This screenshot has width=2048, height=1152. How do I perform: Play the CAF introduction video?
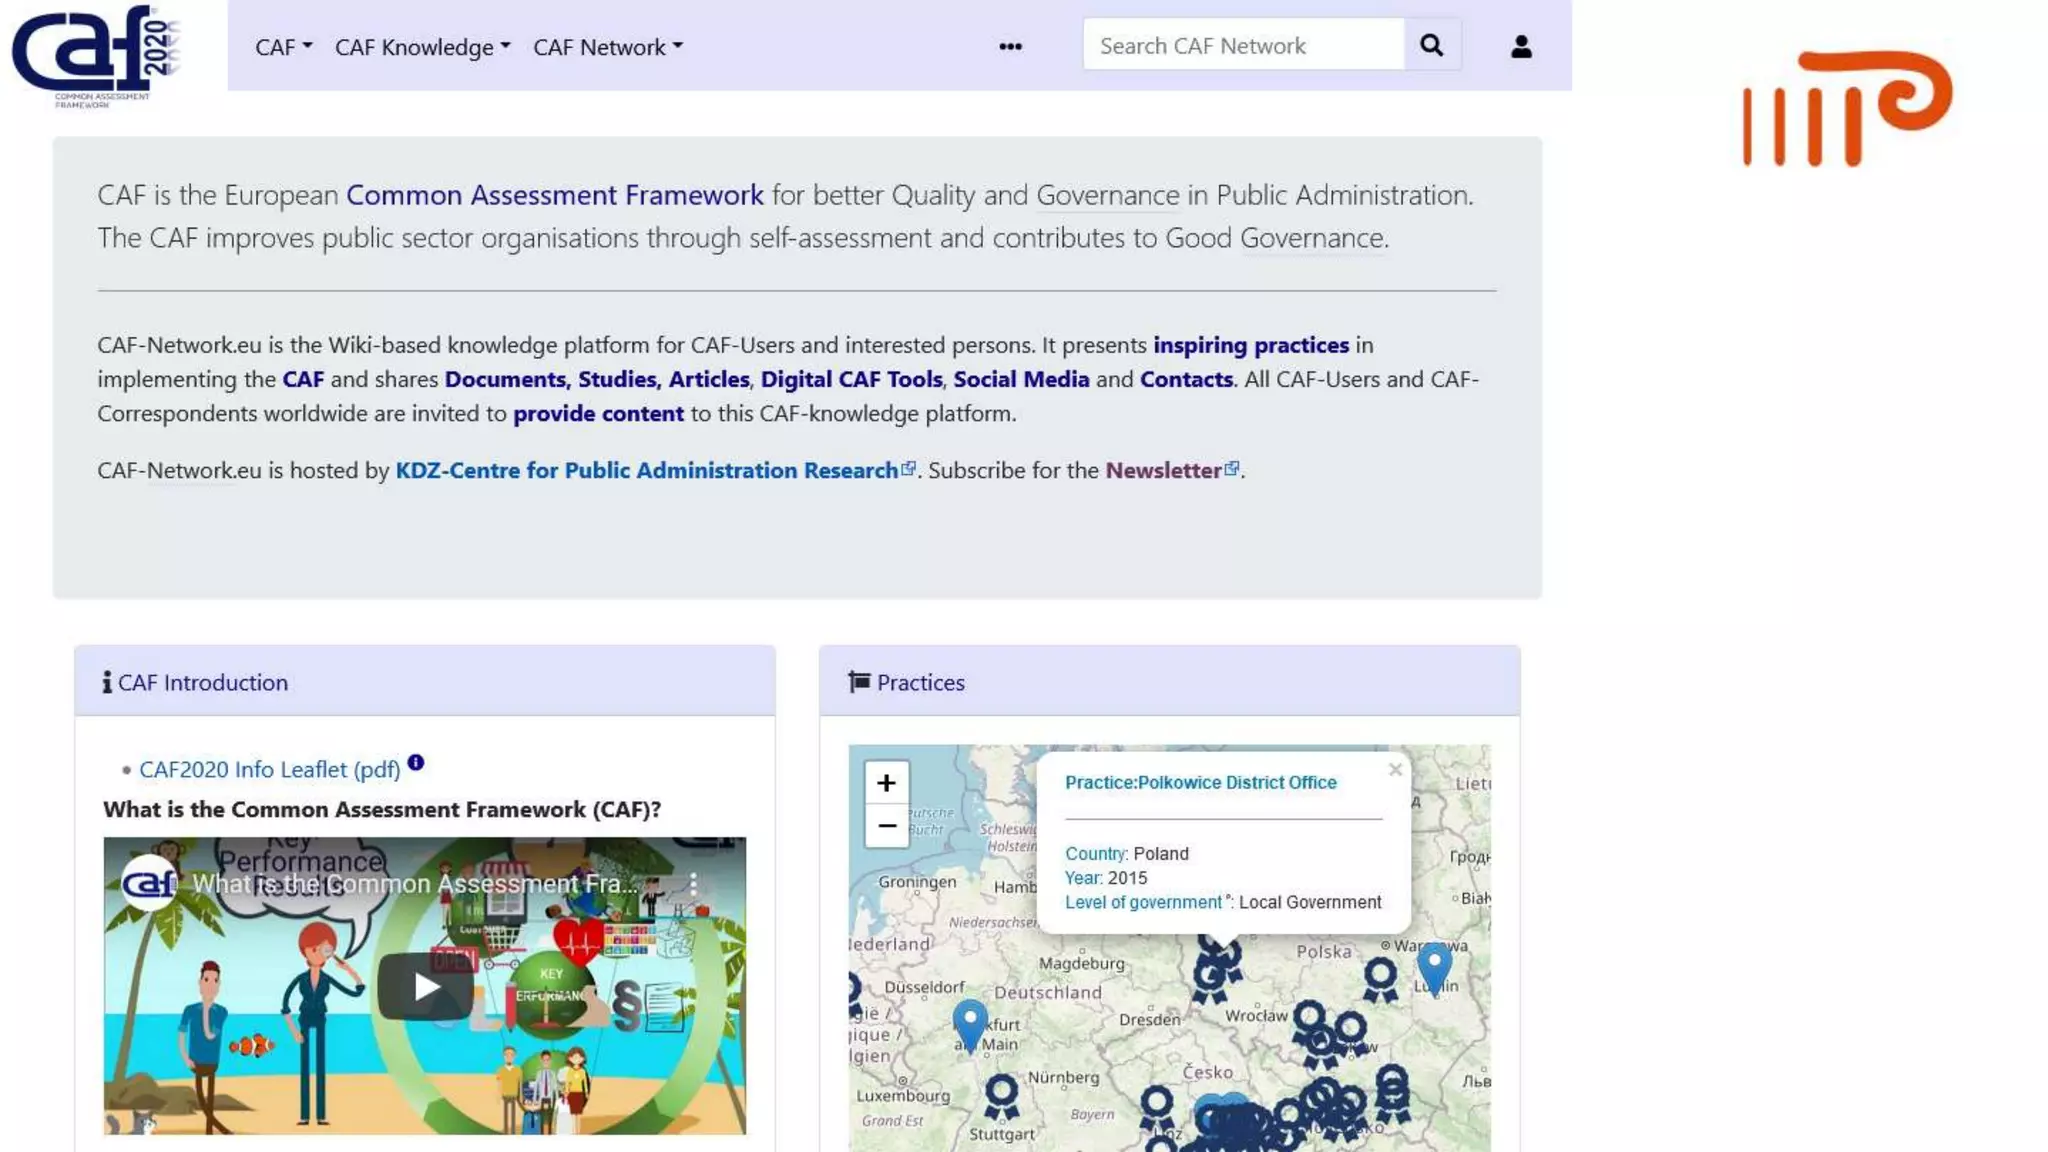click(x=425, y=986)
